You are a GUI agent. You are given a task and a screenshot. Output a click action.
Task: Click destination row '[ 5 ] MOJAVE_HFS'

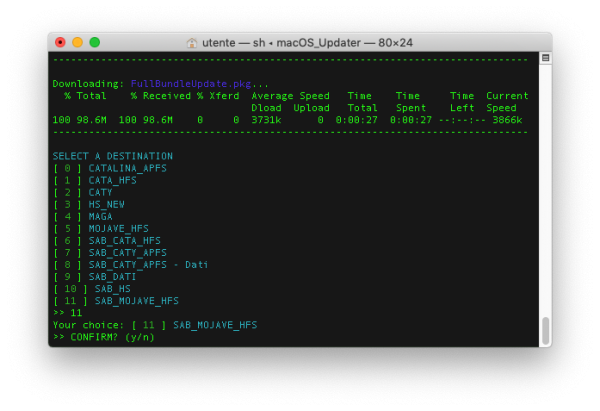[x=101, y=228]
